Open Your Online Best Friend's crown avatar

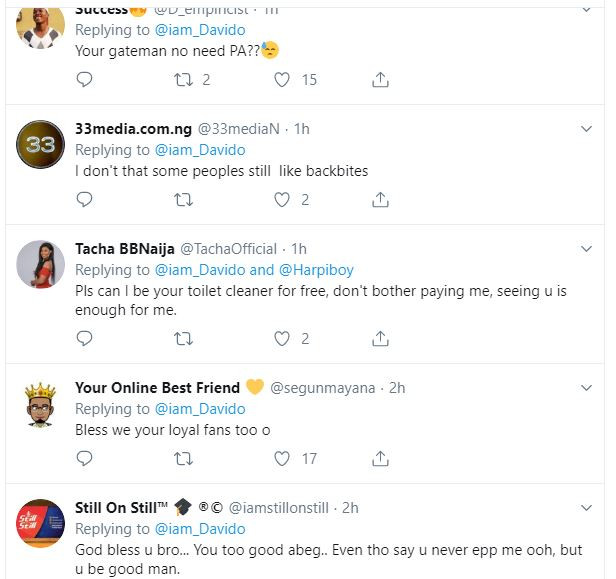(x=41, y=404)
